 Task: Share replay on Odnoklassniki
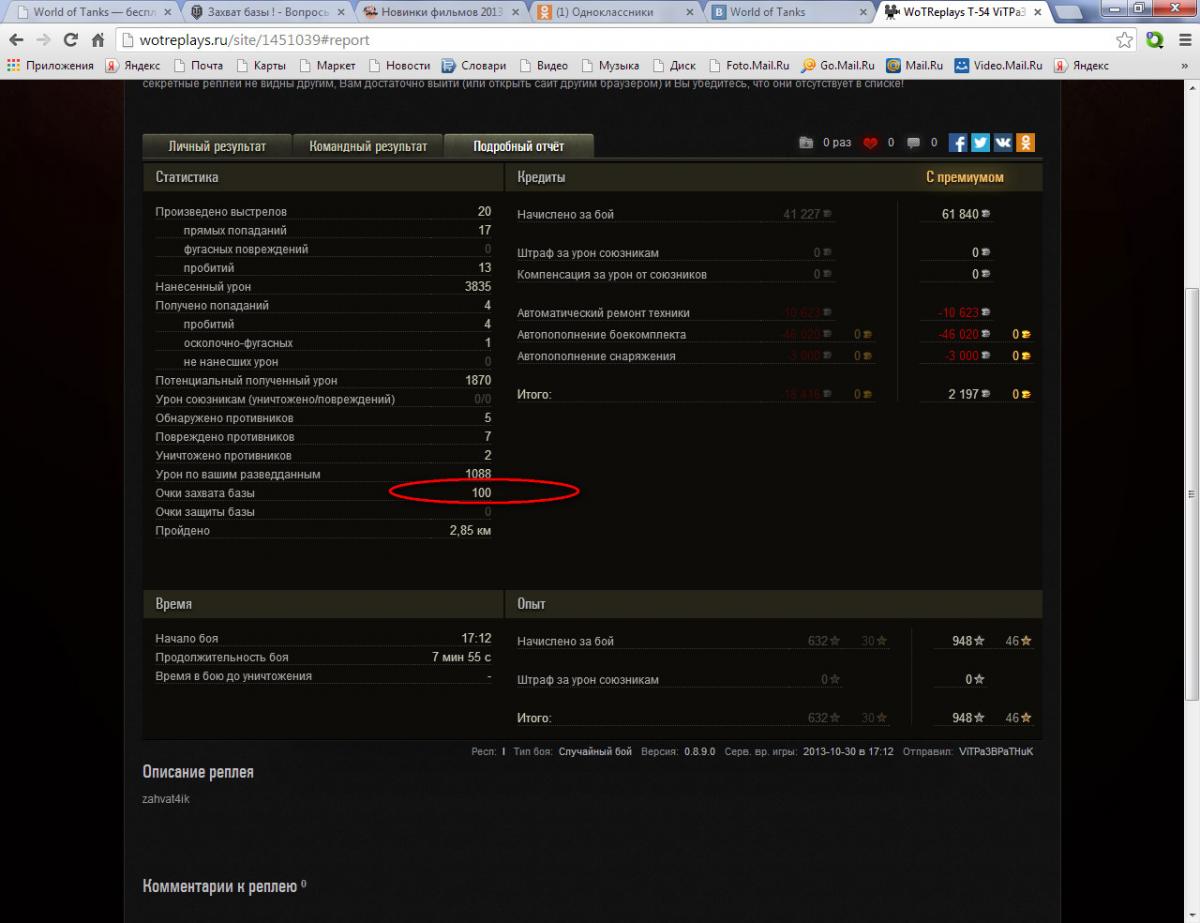(x=1026, y=143)
